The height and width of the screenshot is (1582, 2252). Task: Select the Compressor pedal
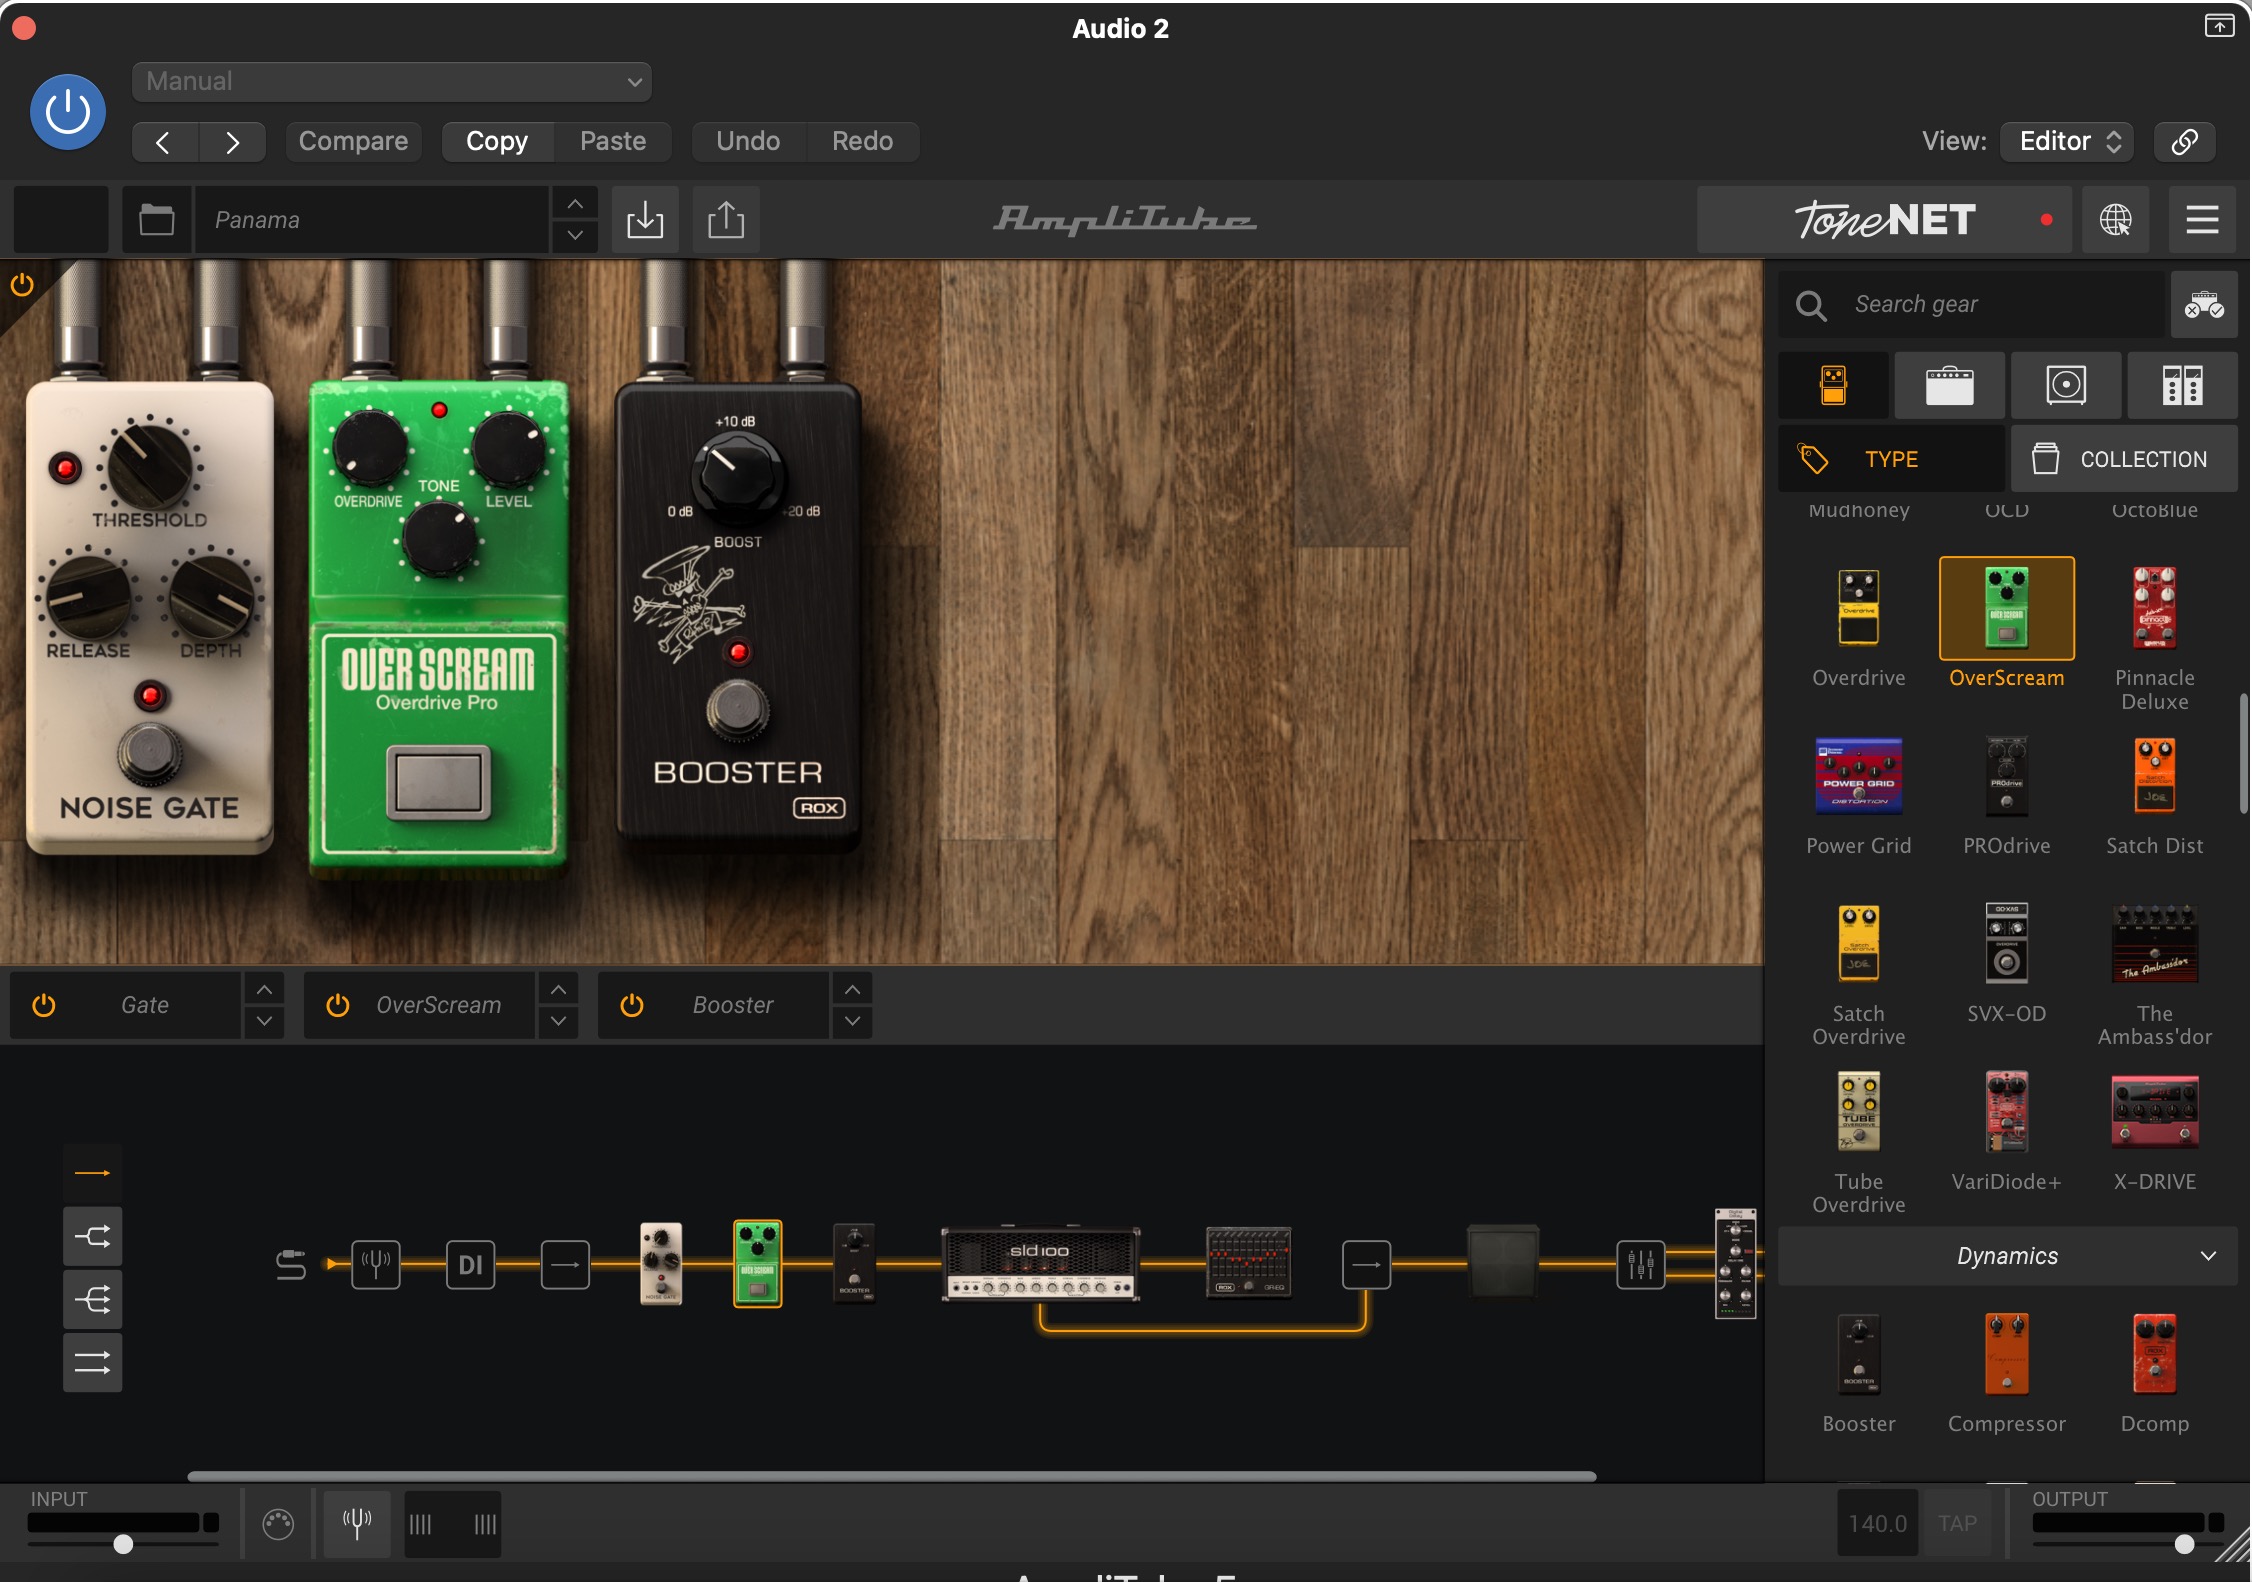tap(2007, 1356)
